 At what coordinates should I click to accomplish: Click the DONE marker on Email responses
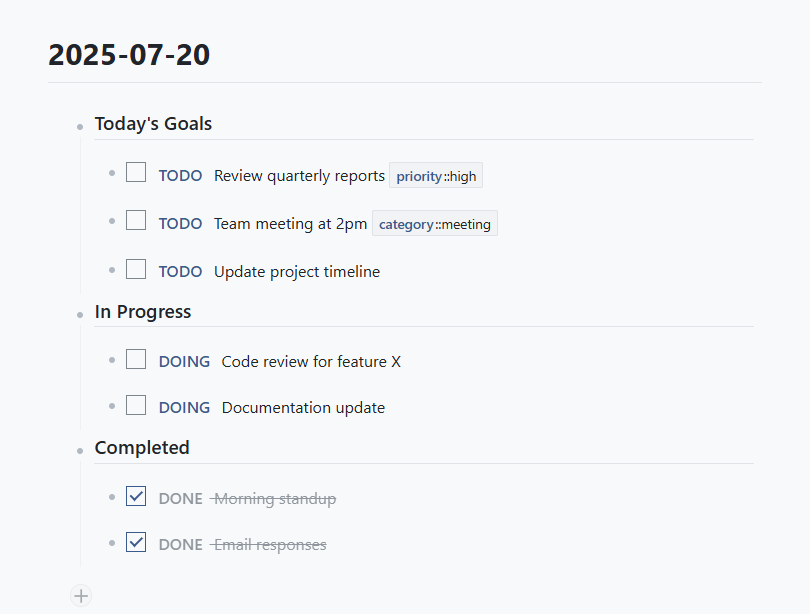(180, 545)
